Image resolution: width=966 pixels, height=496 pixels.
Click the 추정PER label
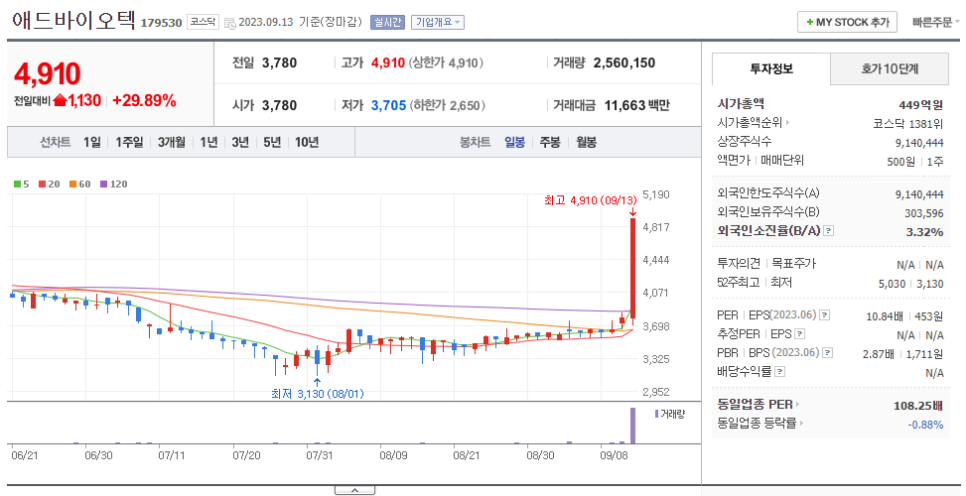point(739,334)
